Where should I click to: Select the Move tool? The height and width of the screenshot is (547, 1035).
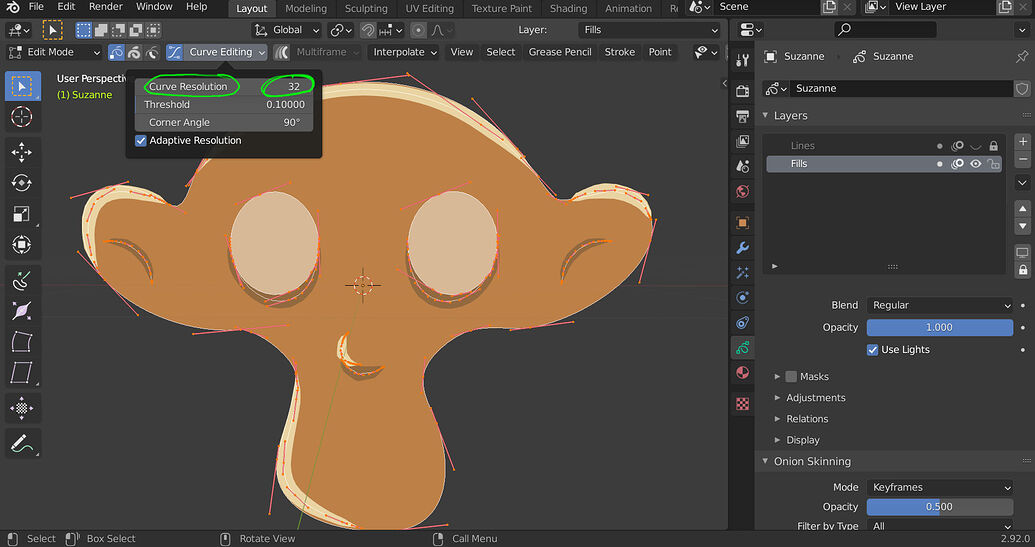(22, 152)
